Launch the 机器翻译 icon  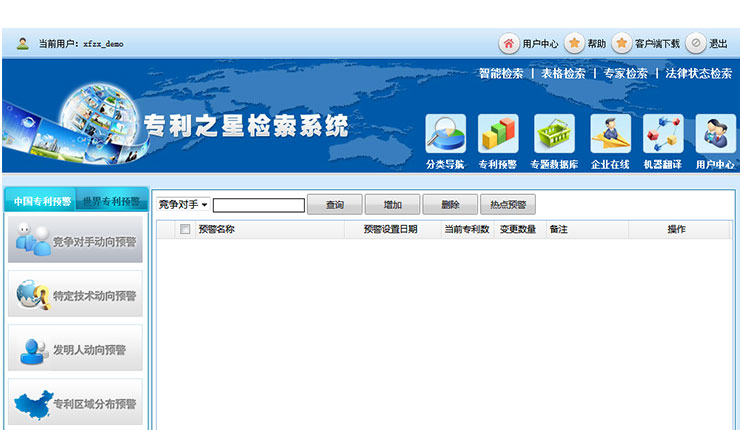pos(662,134)
